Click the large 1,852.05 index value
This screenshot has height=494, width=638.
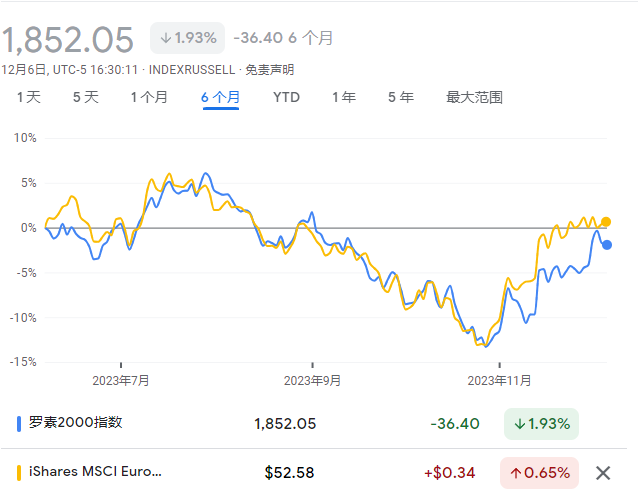(x=68, y=40)
